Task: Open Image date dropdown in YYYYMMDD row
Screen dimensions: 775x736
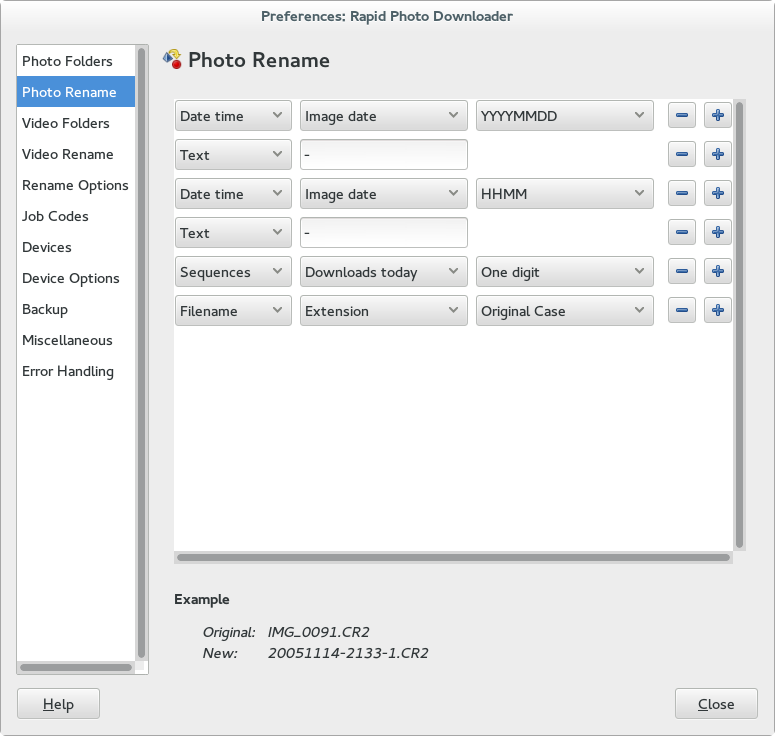Action: [x=384, y=116]
